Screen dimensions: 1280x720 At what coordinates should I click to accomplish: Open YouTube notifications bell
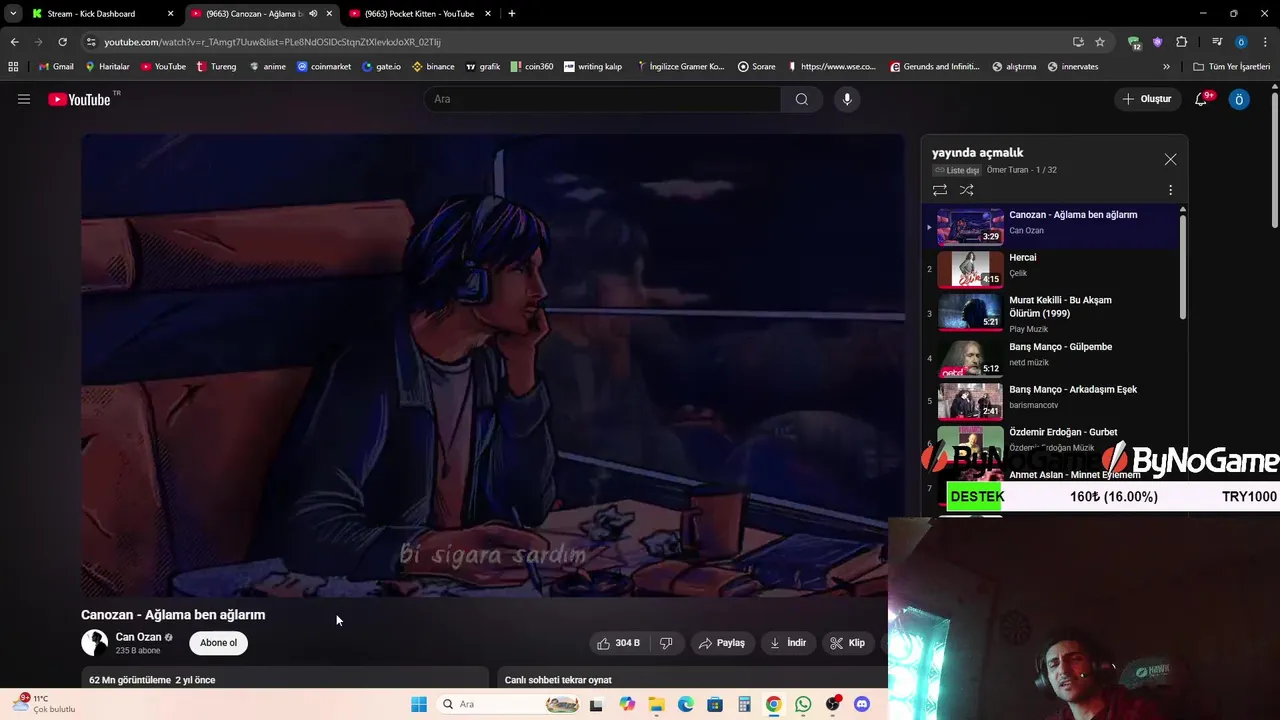[1201, 99]
